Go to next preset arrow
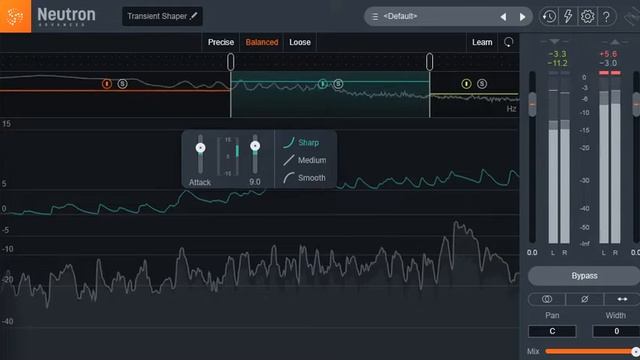Viewport: 640px width, 360px height. pos(522,17)
